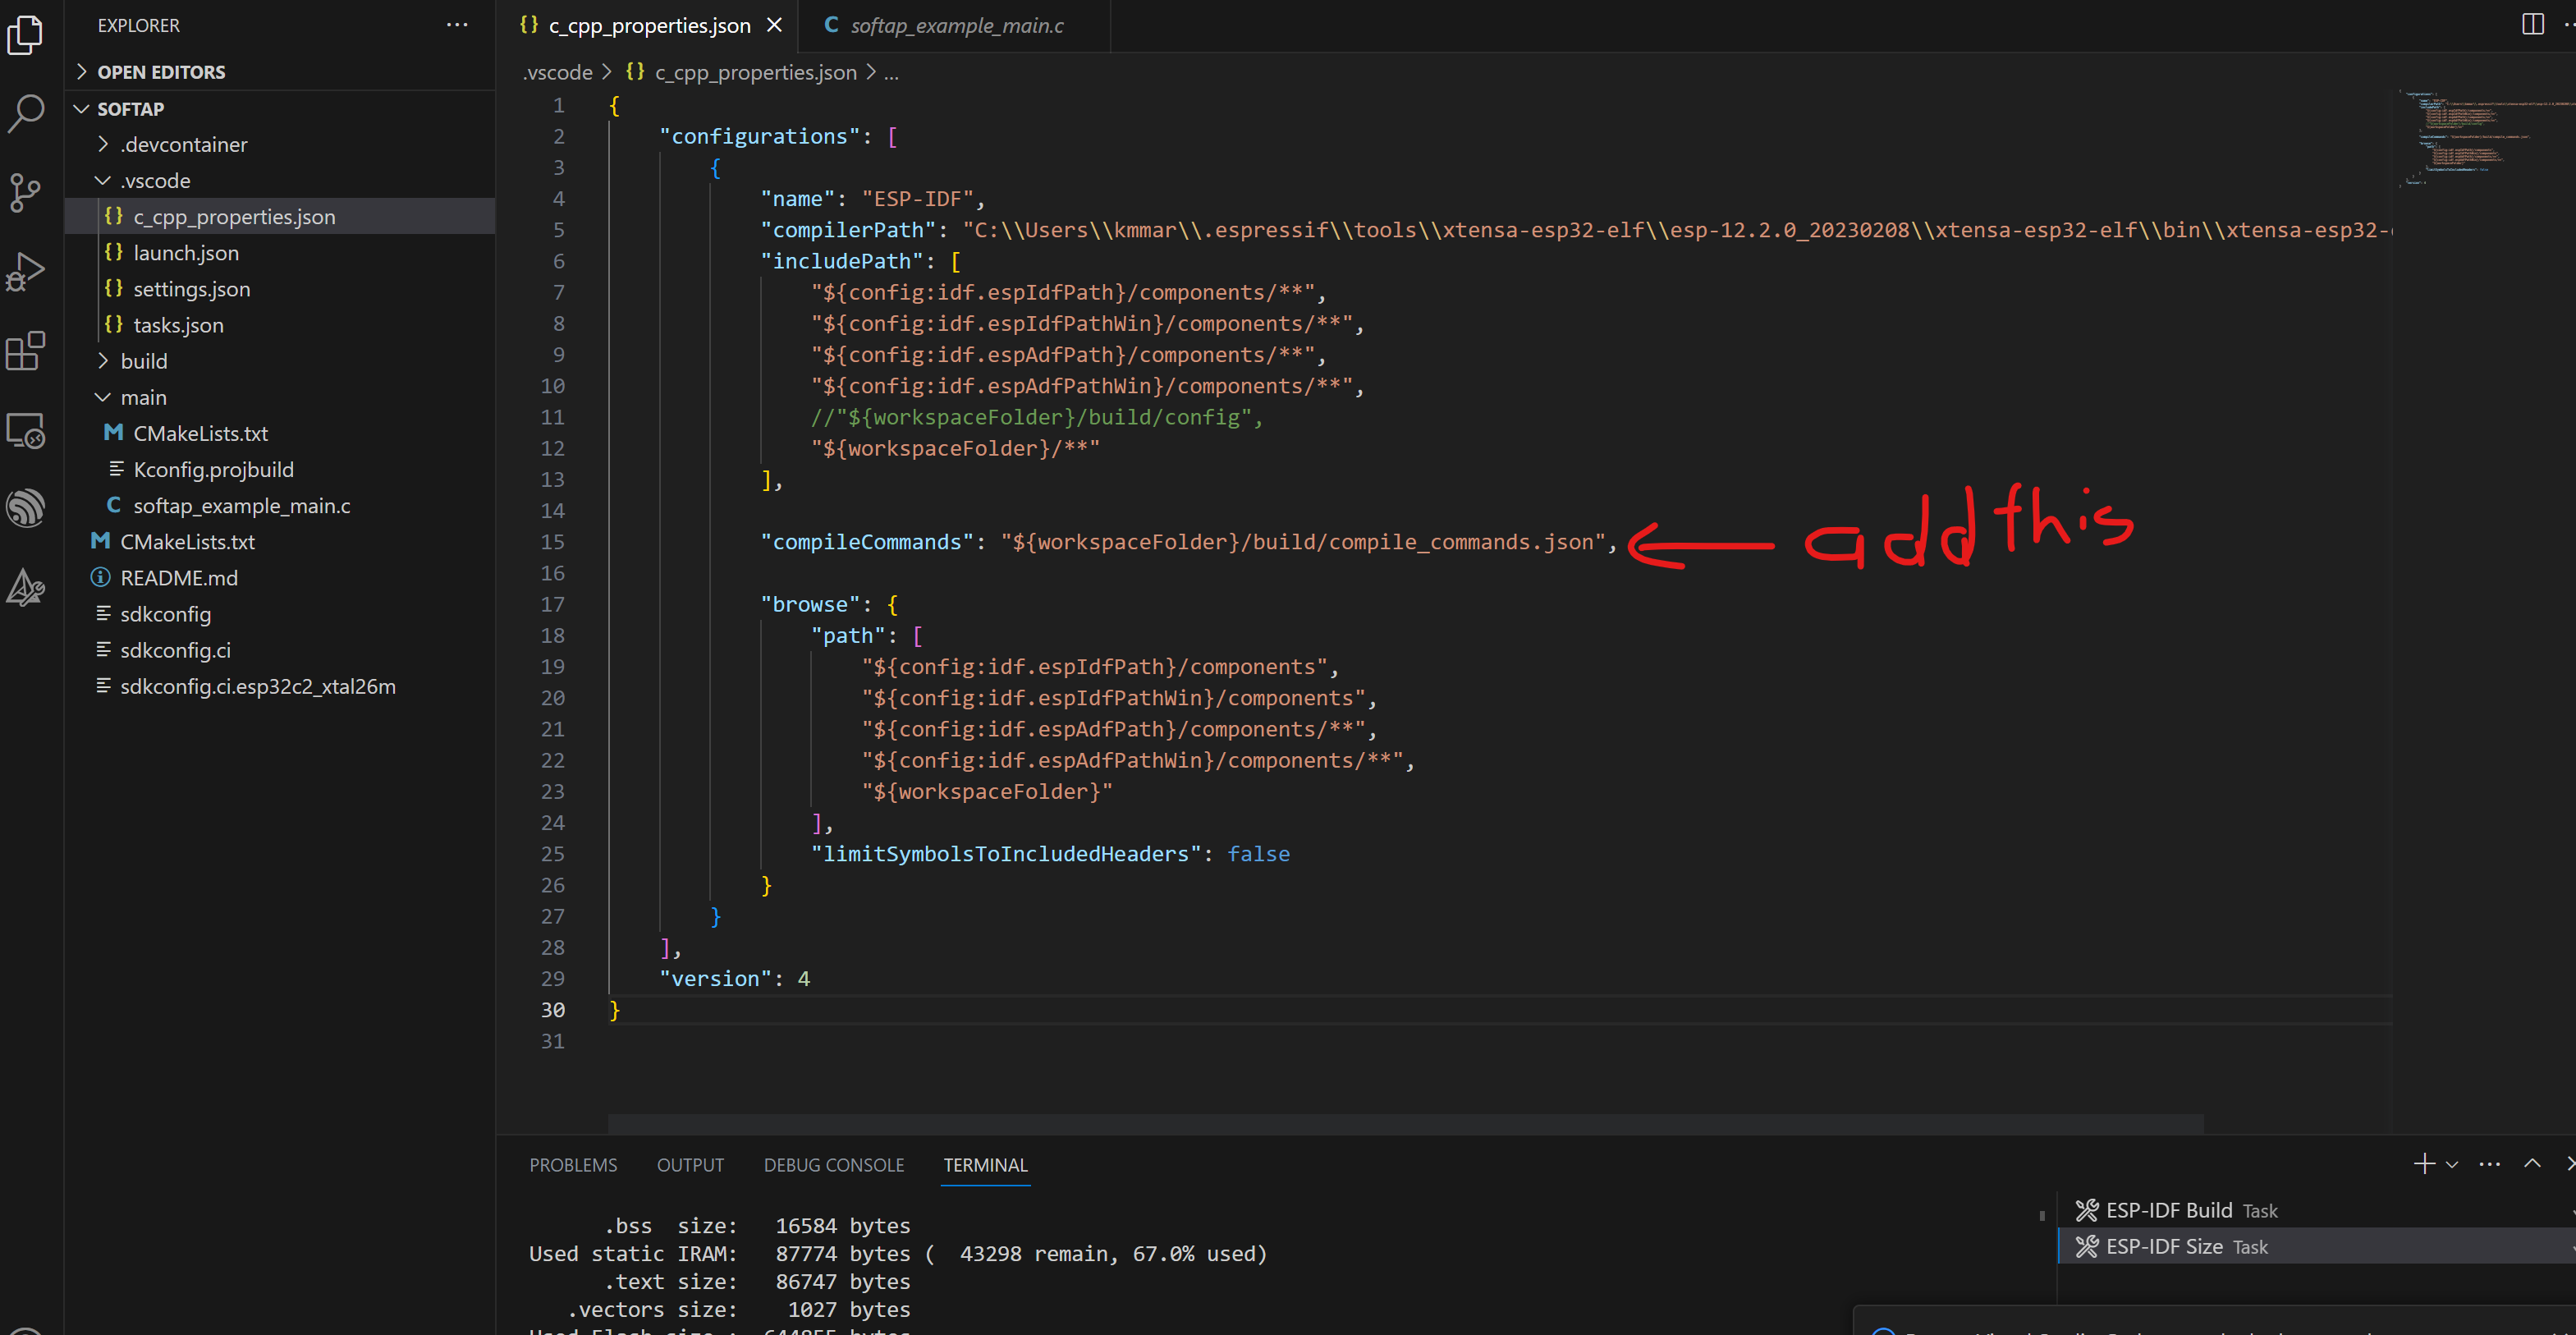This screenshot has height=1335, width=2576.
Task: Click the "compilerPath" key on line 5
Action: point(848,230)
